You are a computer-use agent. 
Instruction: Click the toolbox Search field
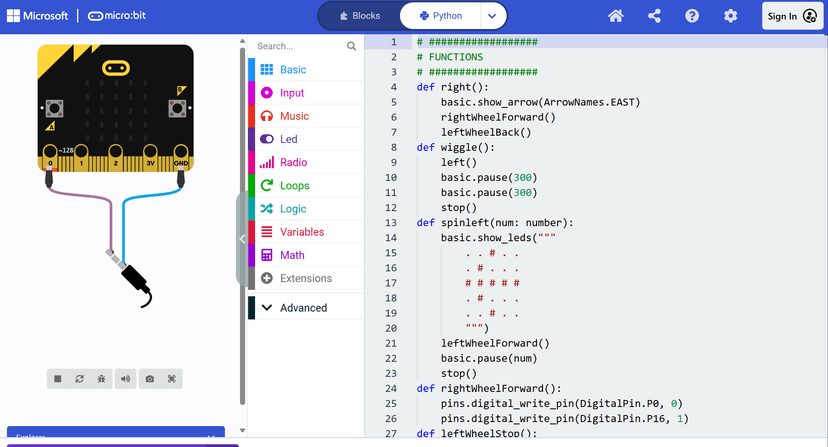tap(299, 46)
